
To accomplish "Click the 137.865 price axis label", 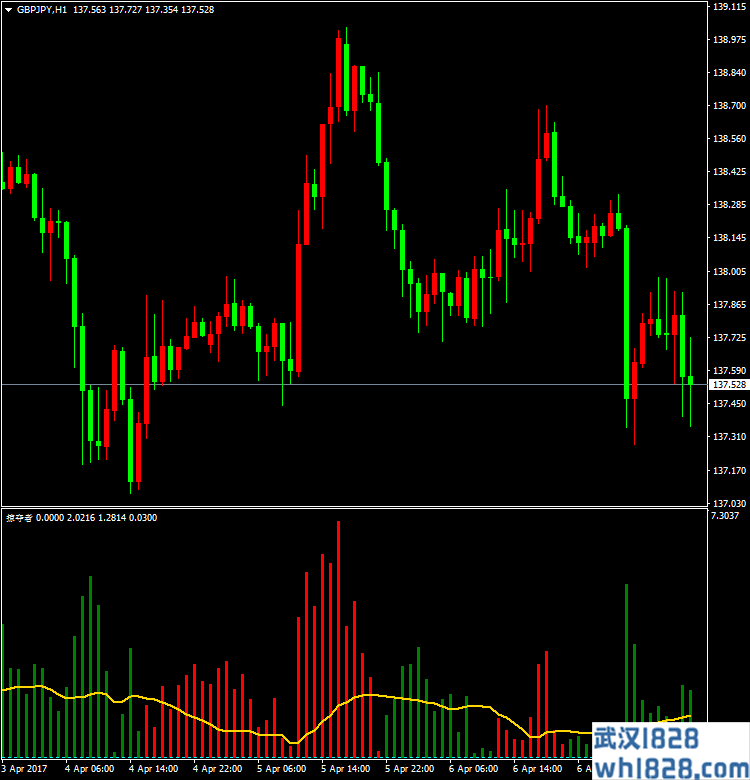I will 729,304.
